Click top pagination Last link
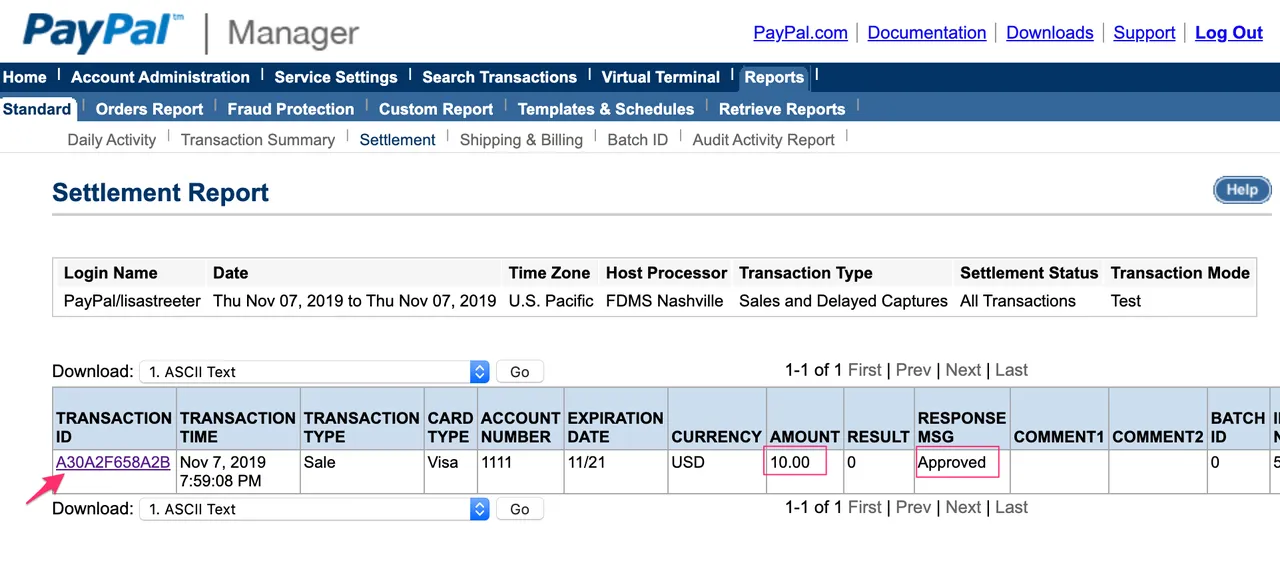Image resolution: width=1280 pixels, height=573 pixels. [1011, 370]
